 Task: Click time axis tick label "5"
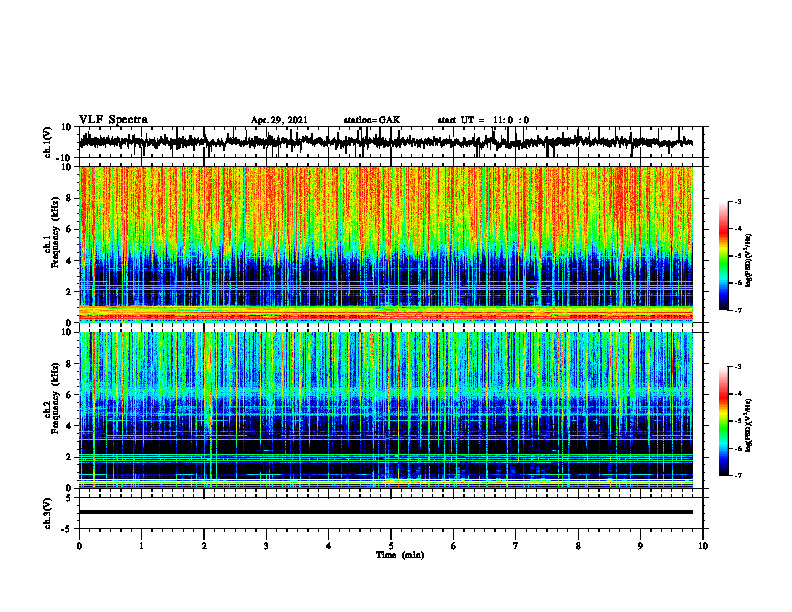click(391, 546)
